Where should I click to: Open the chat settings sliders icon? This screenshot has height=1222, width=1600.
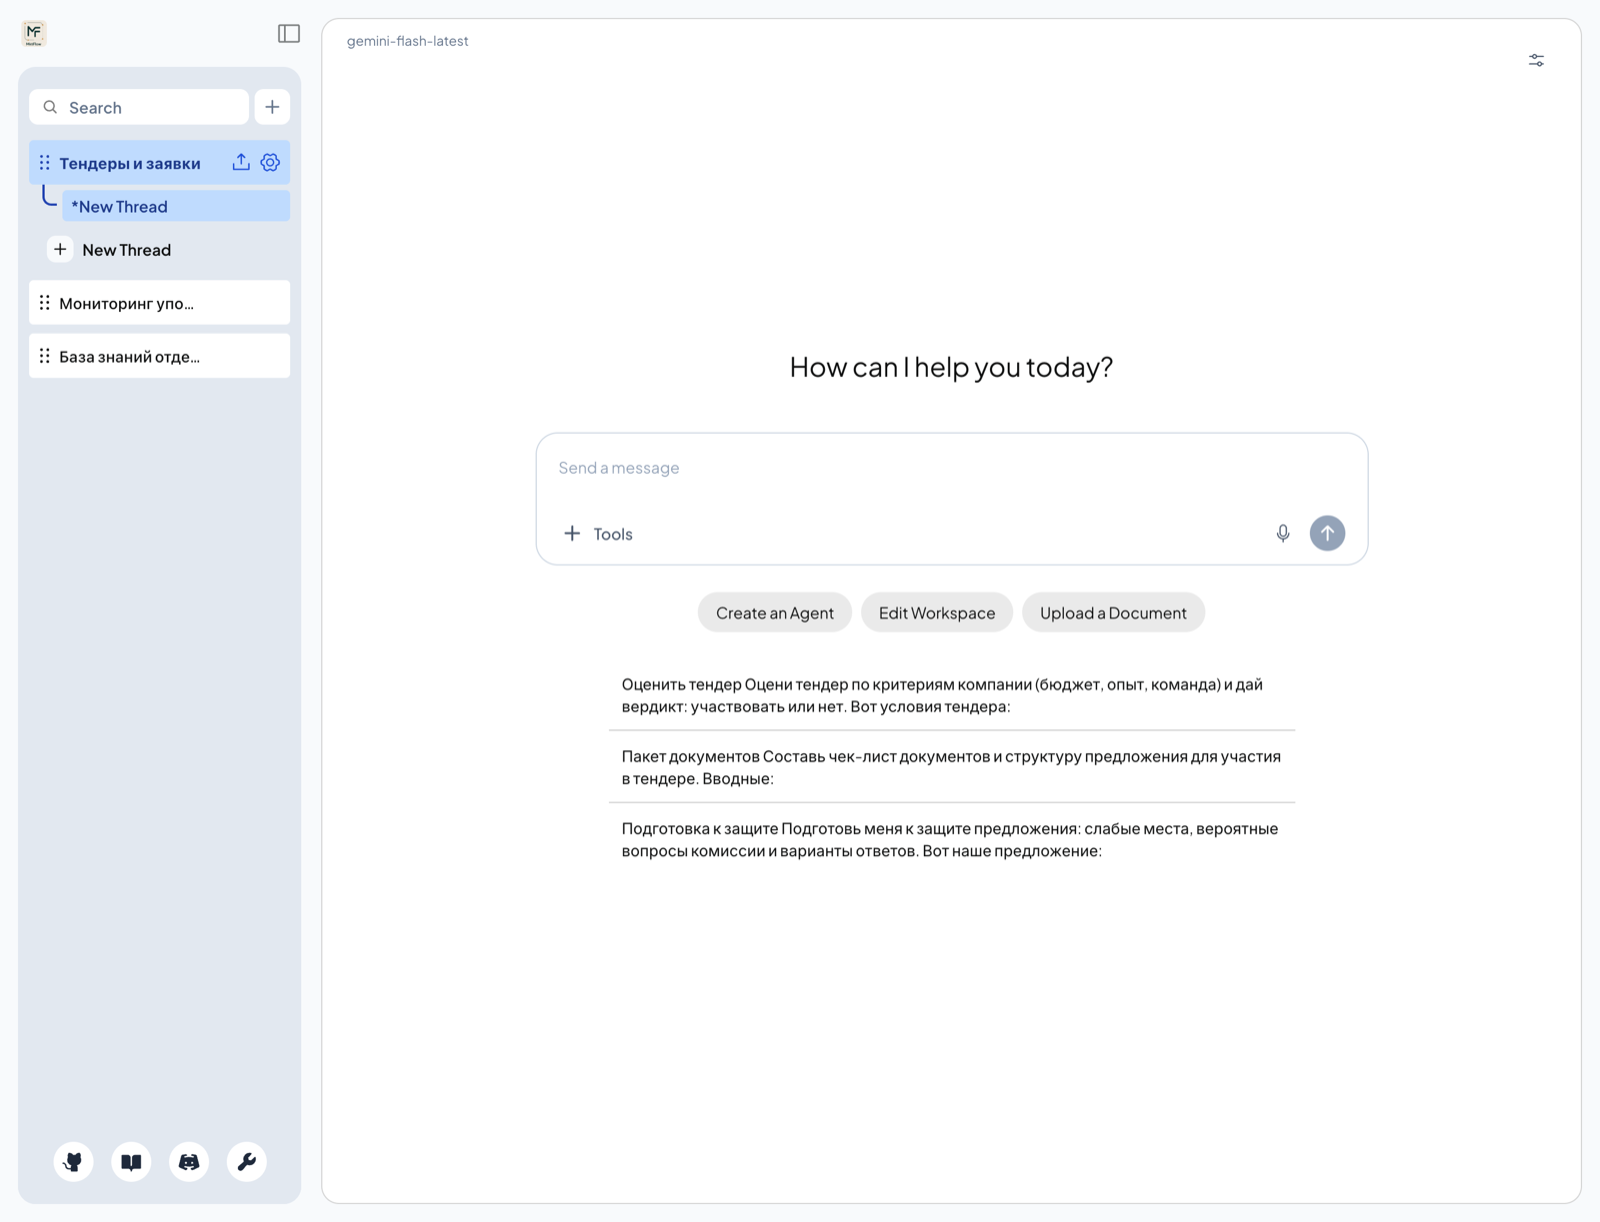click(1537, 61)
